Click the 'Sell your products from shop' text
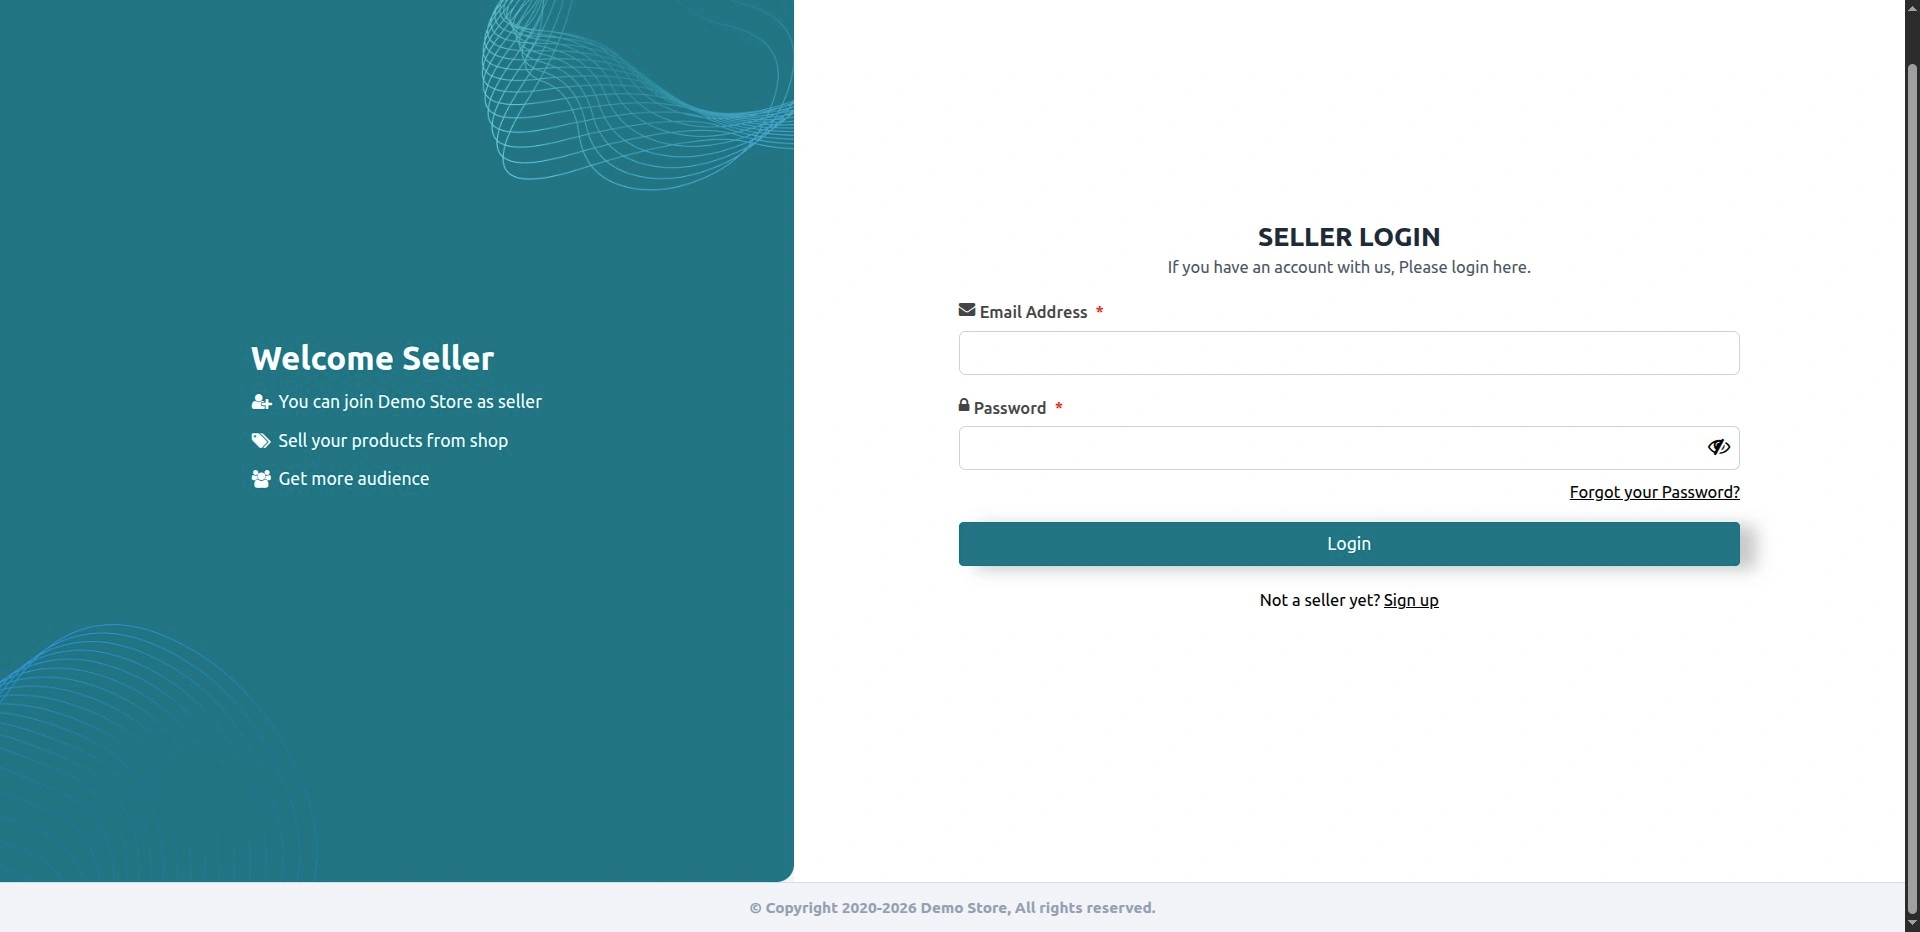The image size is (1920, 932). coord(393,441)
